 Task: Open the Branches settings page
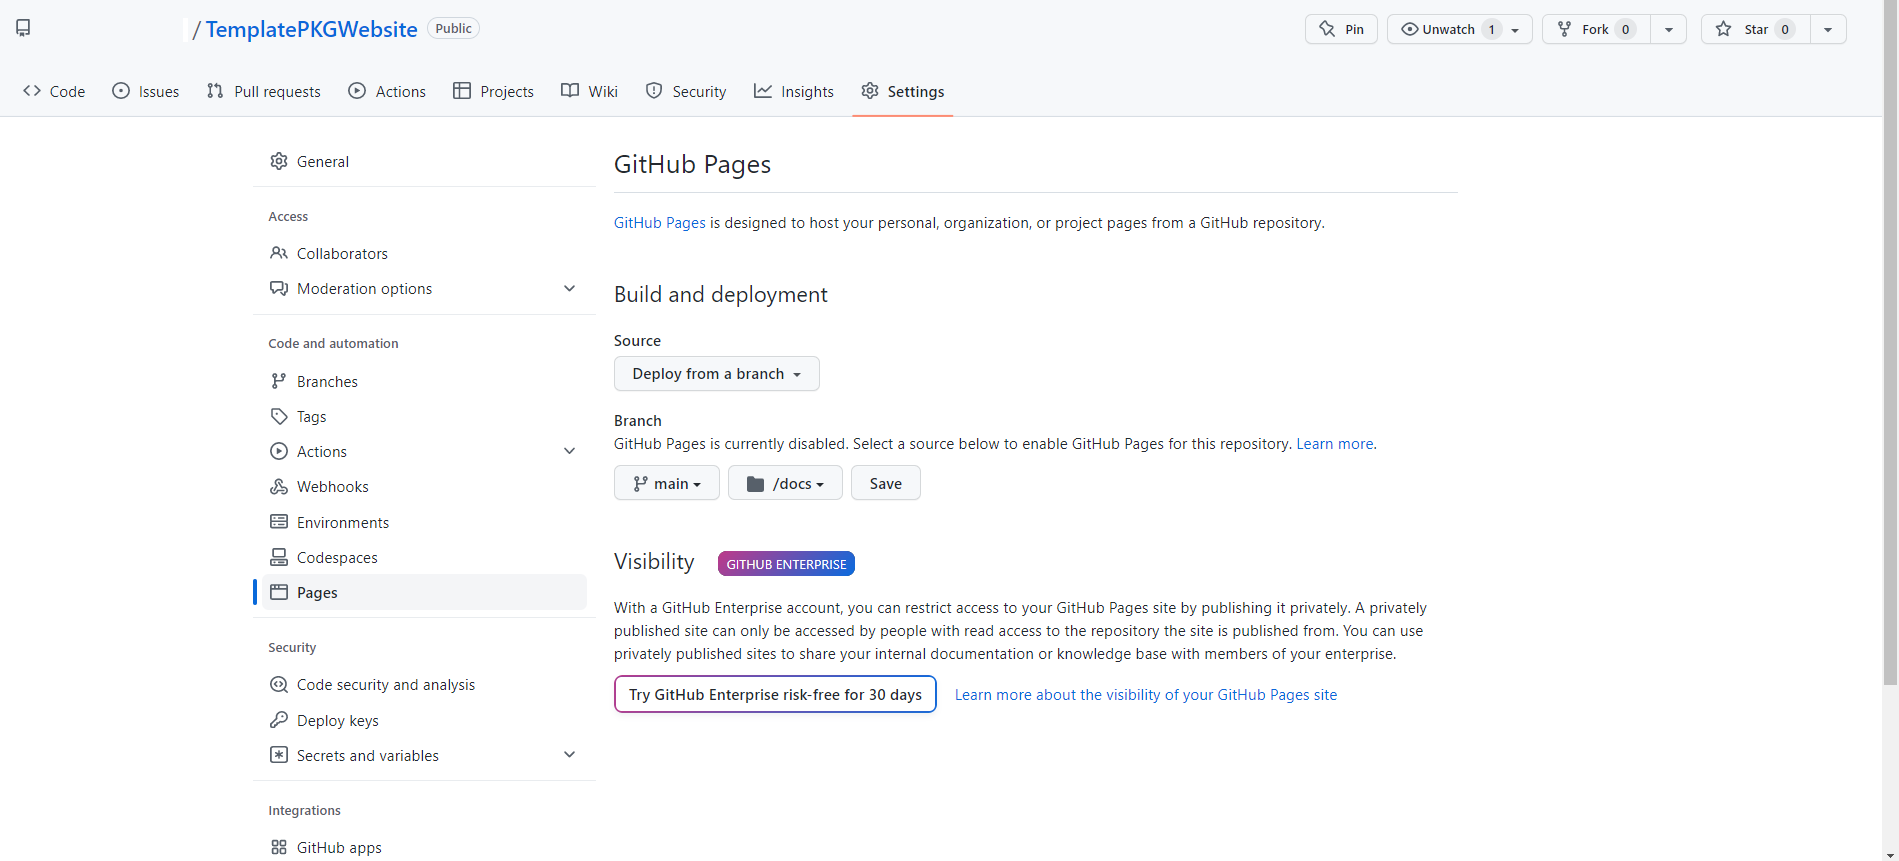[x=424, y=381]
